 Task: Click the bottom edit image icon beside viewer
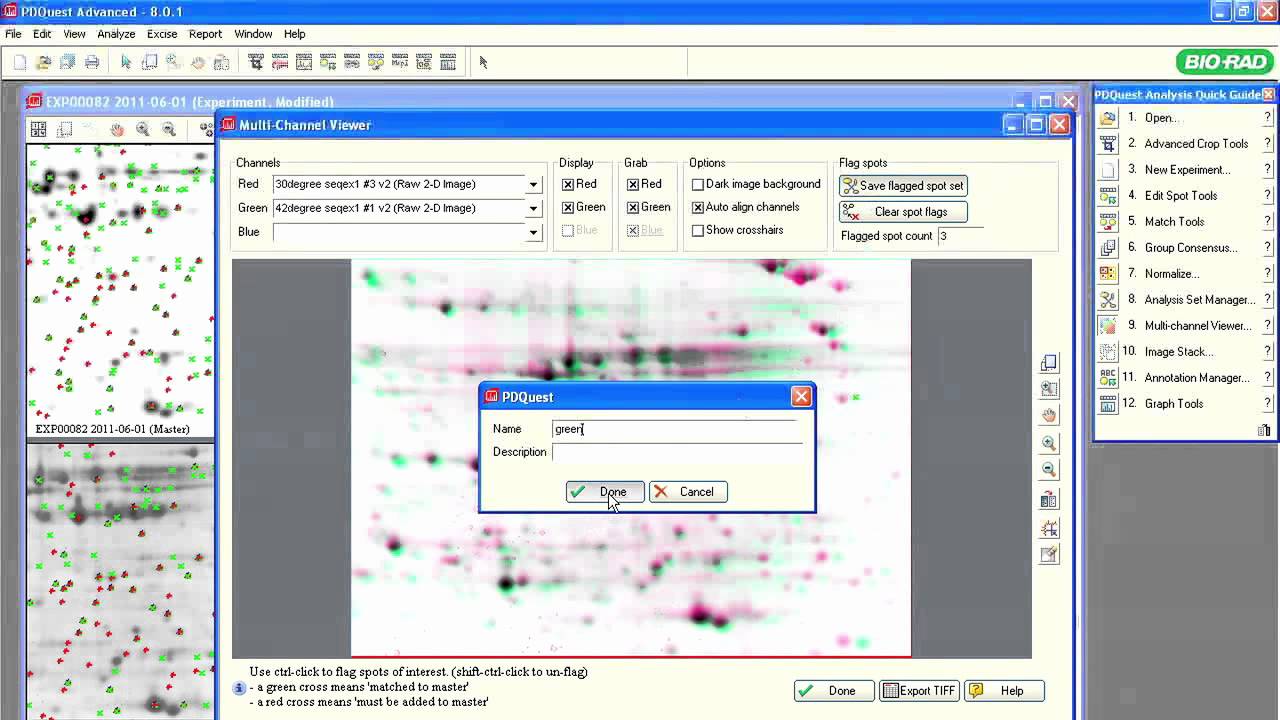pos(1049,554)
